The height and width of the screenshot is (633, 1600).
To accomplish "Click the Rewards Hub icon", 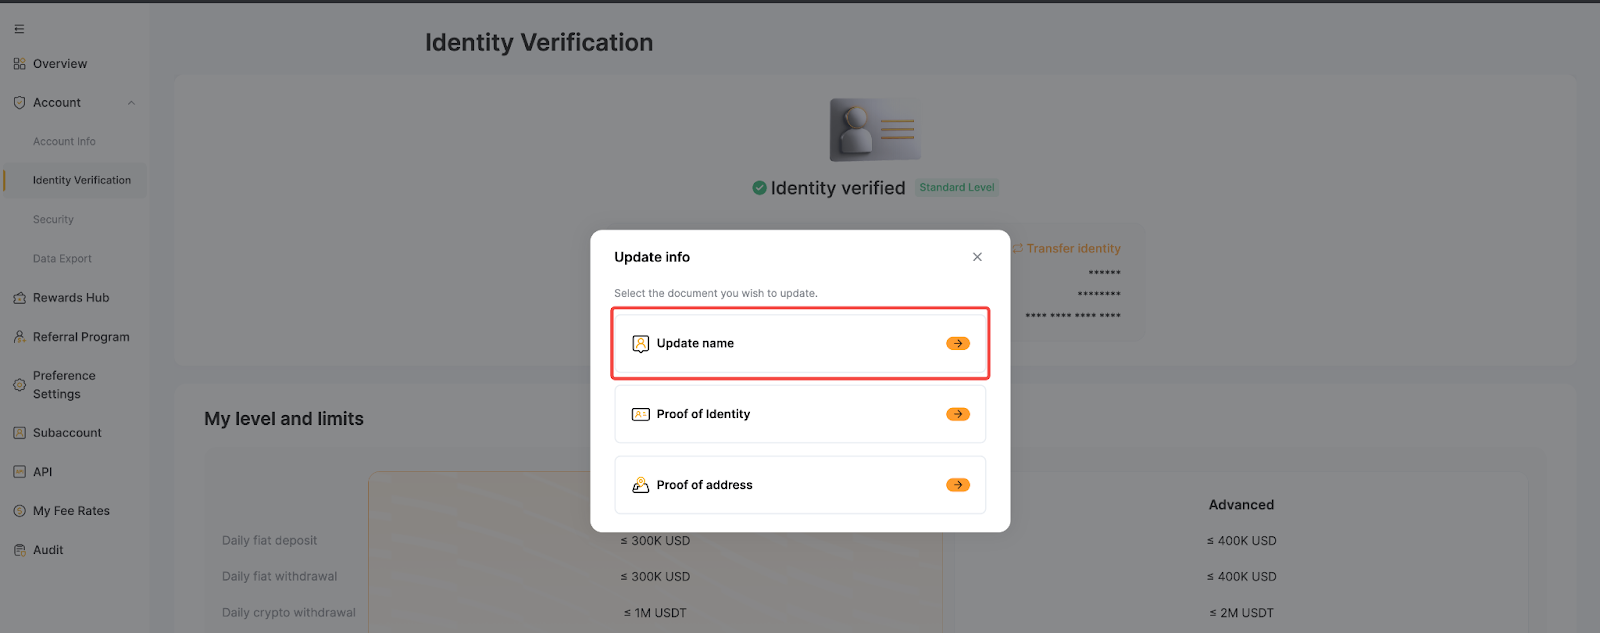I will pyautogui.click(x=19, y=298).
